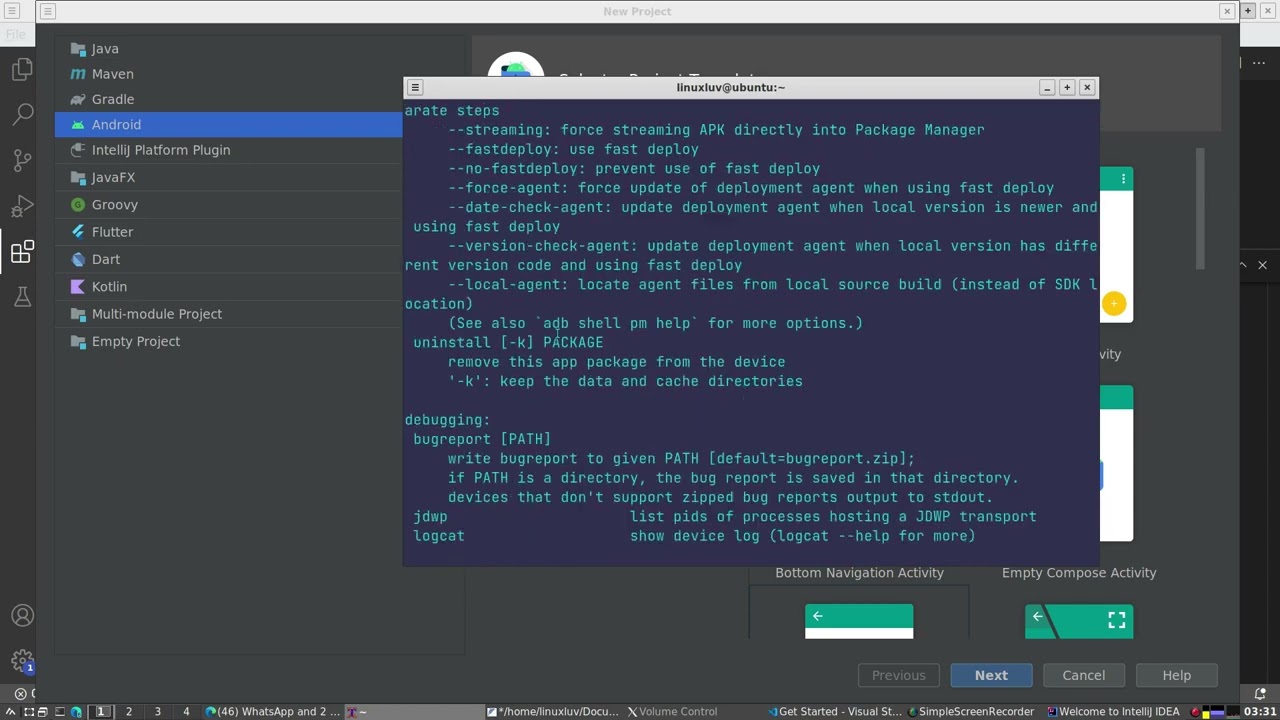
Task: Click the red recording tray icon
Action: 1195,711
